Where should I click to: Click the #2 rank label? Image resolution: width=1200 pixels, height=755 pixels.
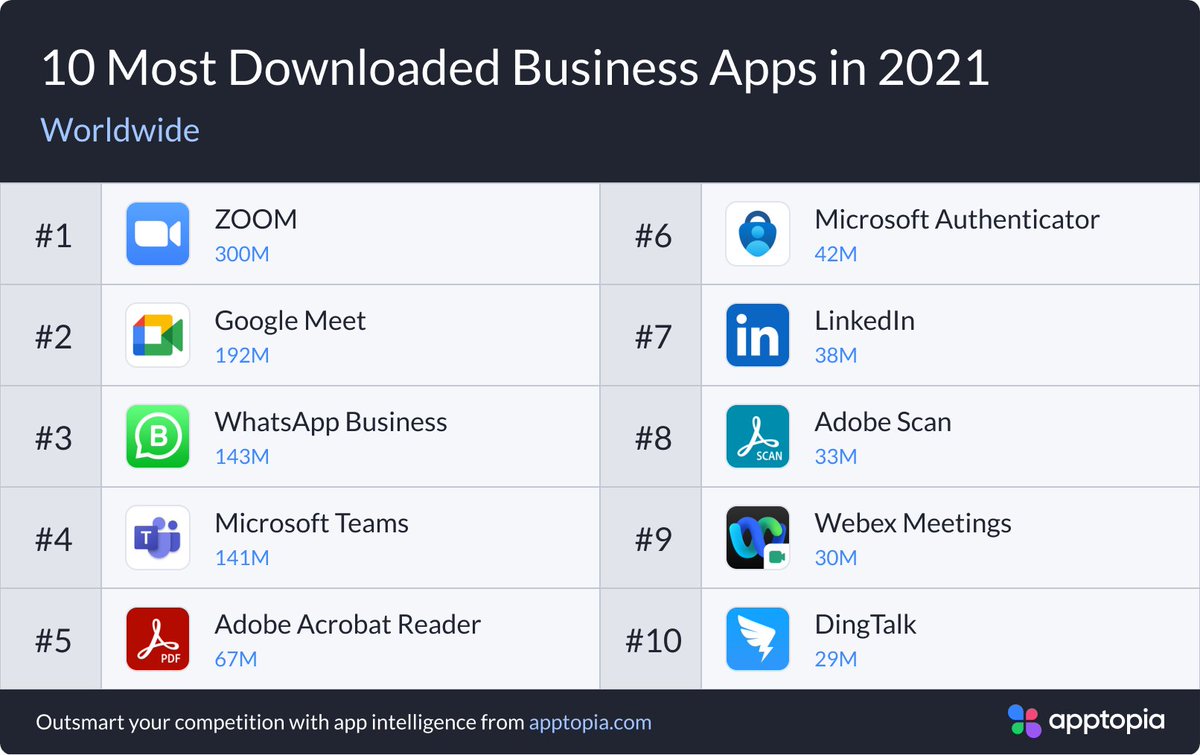(x=53, y=337)
